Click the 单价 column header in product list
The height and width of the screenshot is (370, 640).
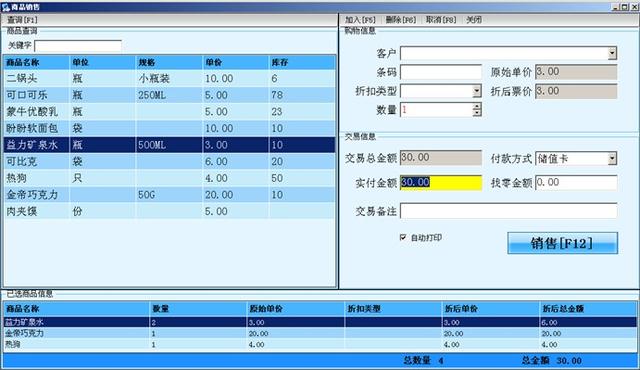236,62
